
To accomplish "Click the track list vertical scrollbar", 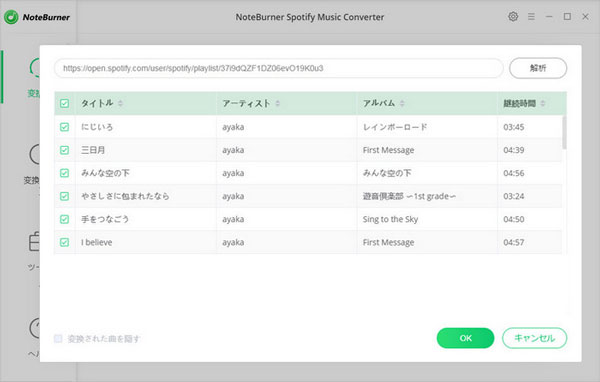I will point(564,132).
